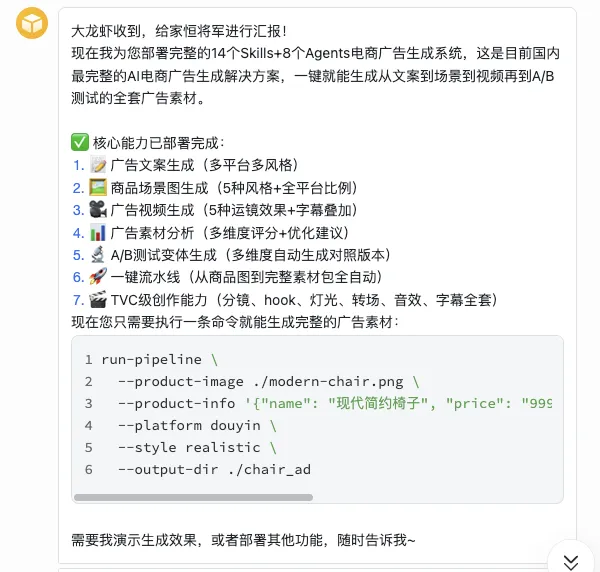Click the microscope icon beside A/B测试变体生成
This screenshot has width=600, height=572.
point(98,255)
